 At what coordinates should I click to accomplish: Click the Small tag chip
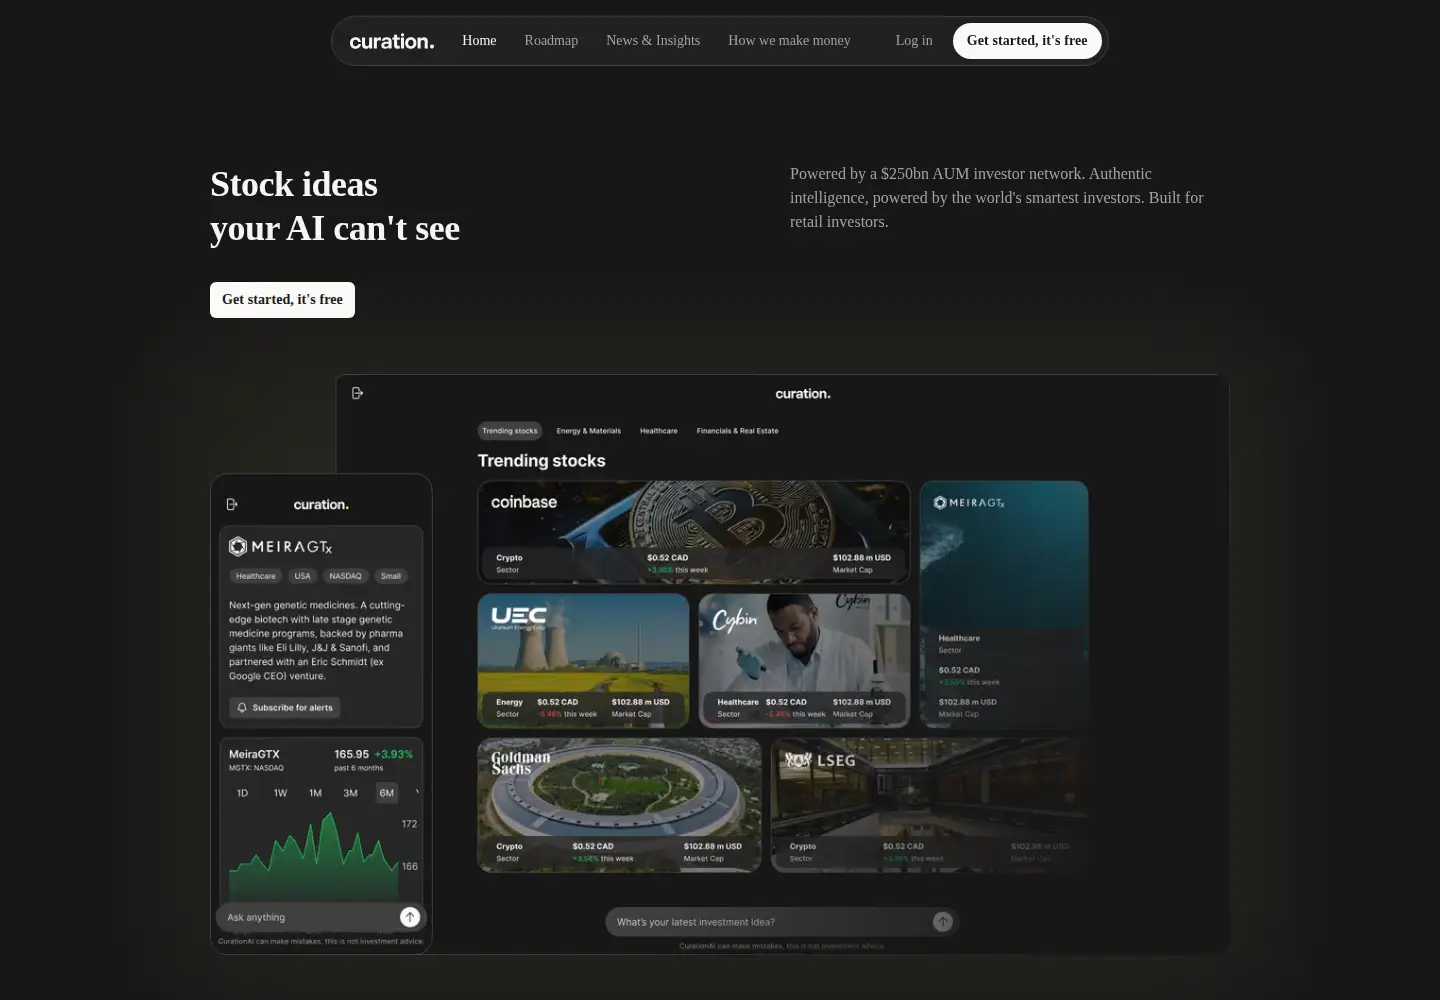click(x=390, y=576)
